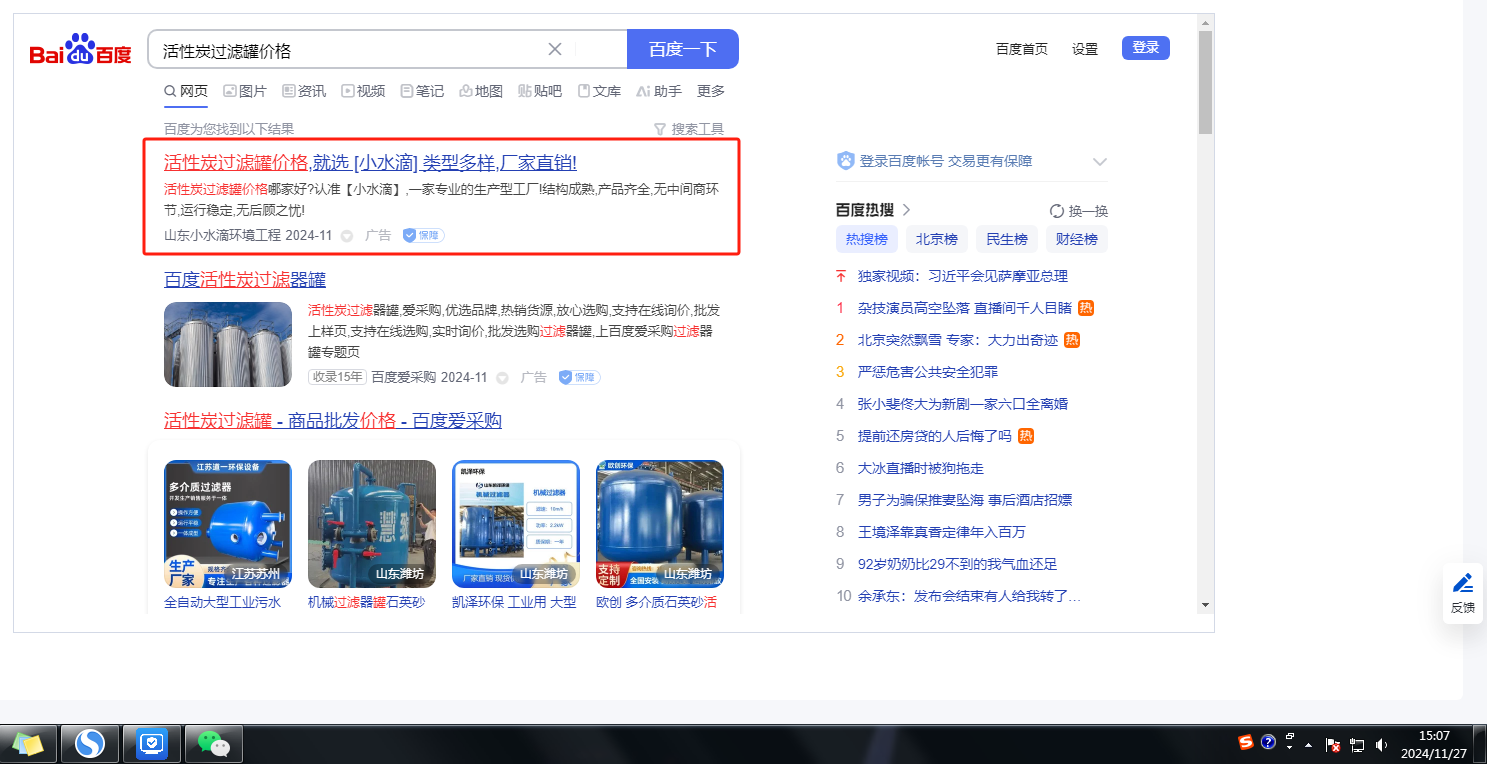Click the 地图 tab icon
This screenshot has height=764, width=1487.
click(465, 91)
